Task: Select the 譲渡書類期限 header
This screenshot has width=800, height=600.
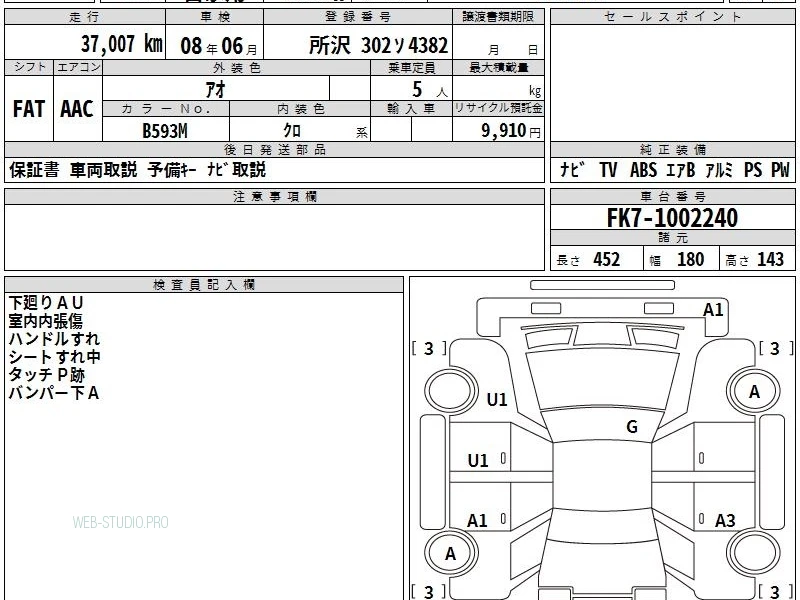Action: point(498,17)
